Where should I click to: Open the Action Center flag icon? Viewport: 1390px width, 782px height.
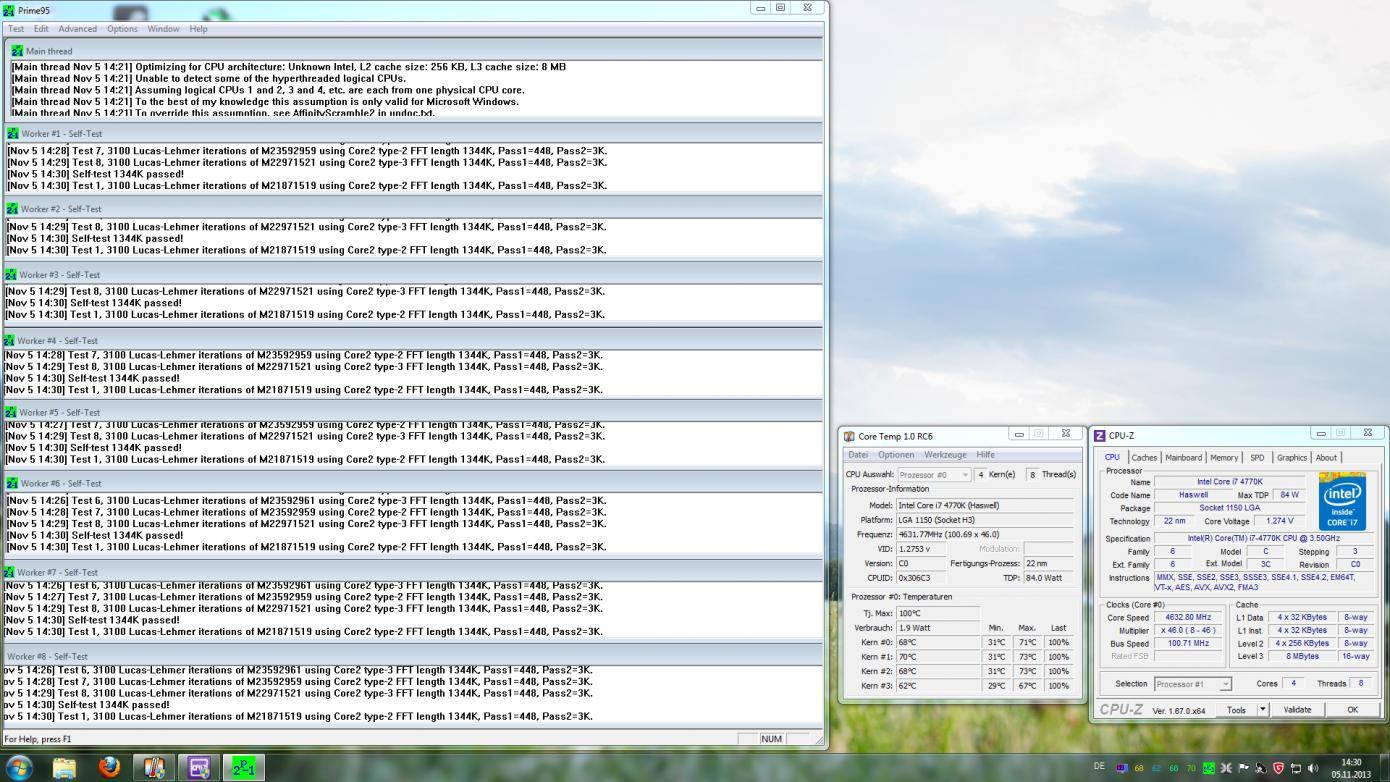(x=1244, y=768)
